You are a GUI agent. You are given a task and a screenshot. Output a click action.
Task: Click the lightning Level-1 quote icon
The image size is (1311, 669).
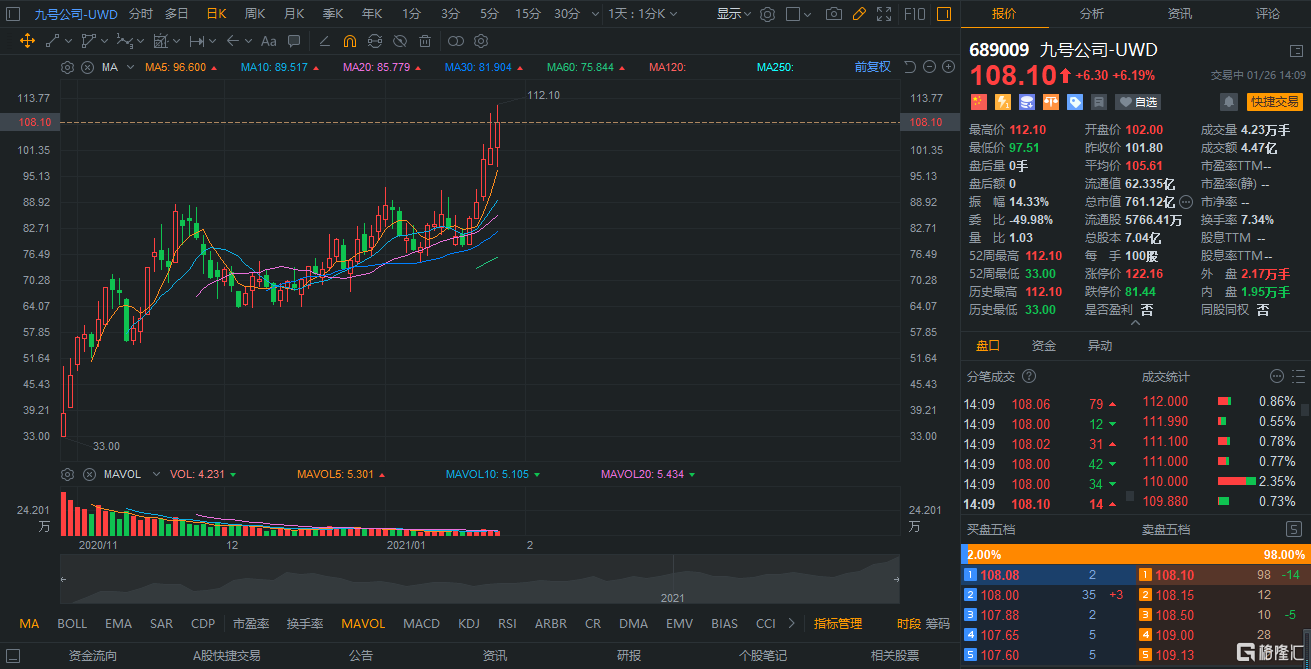pos(1003,102)
